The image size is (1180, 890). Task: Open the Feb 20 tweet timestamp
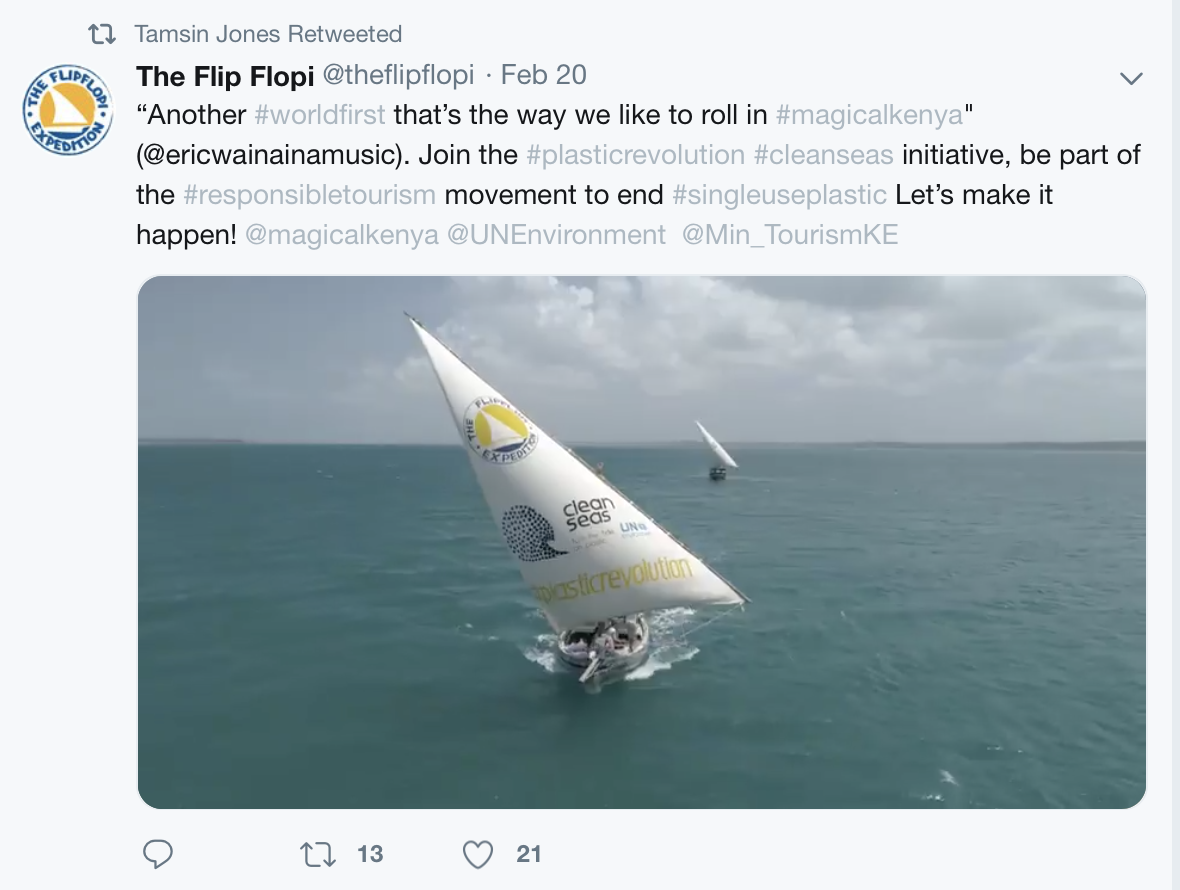coord(543,74)
